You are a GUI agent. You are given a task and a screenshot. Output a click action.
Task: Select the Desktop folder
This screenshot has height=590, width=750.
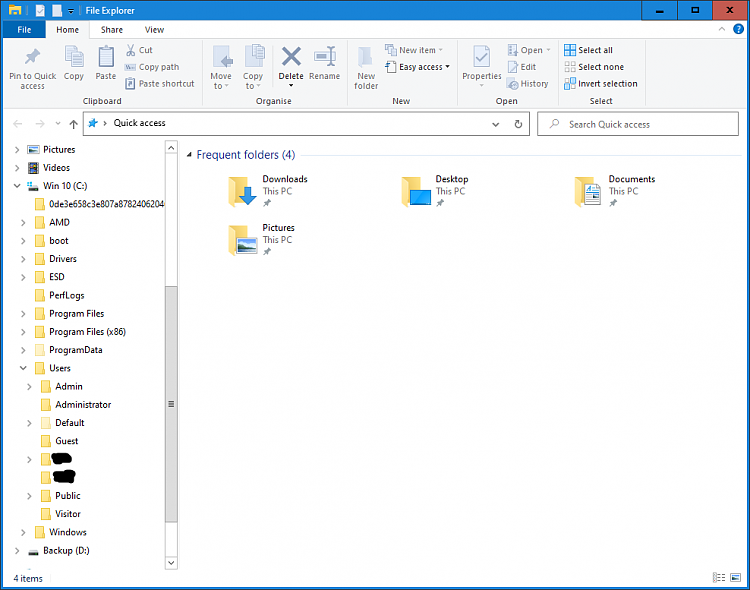[x=435, y=191]
